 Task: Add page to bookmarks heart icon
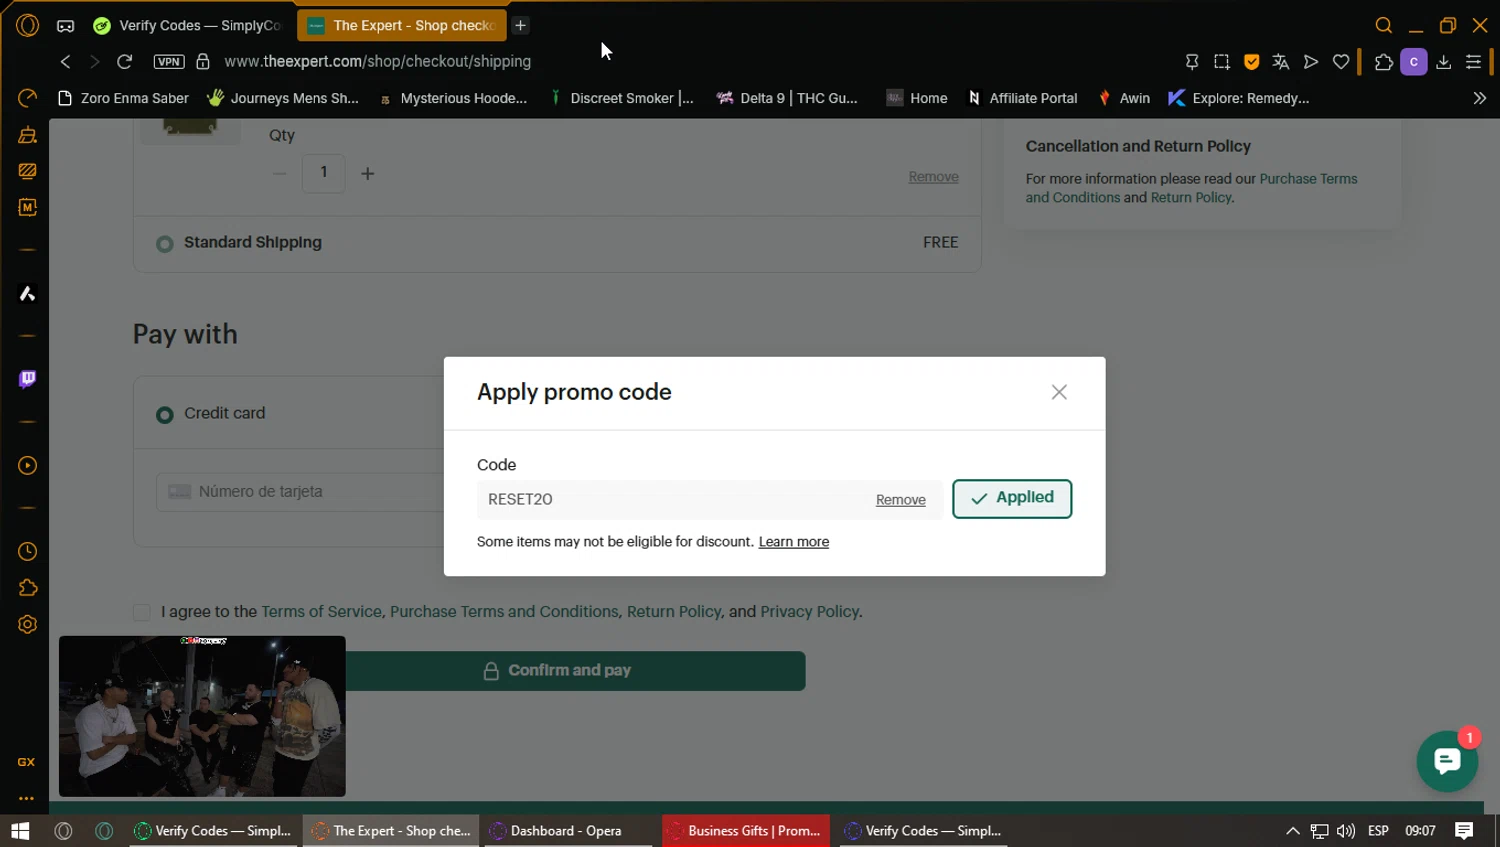point(1341,62)
